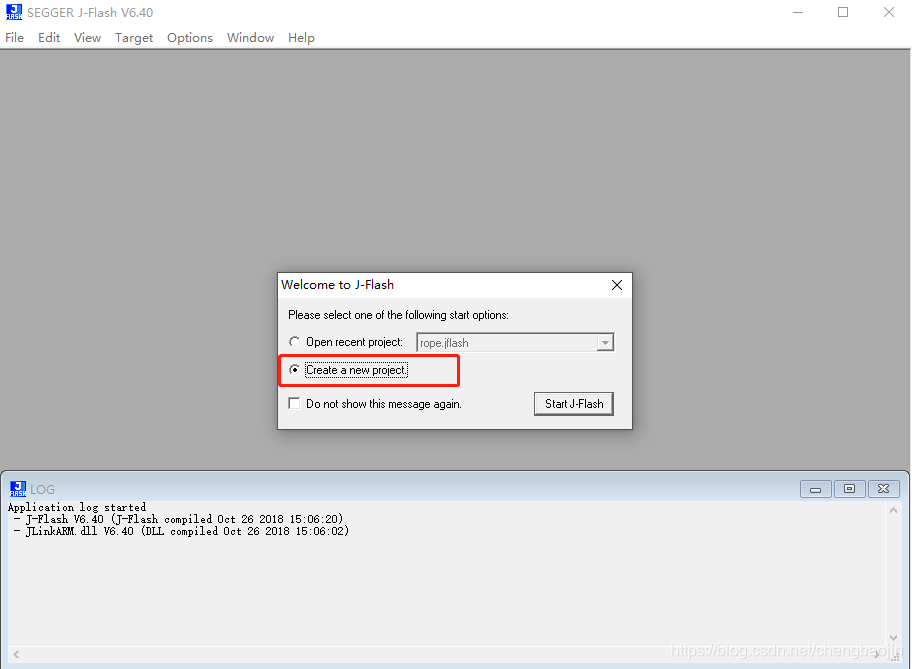
Task: Click 'Please select one of the following' text
Action: click(398, 315)
